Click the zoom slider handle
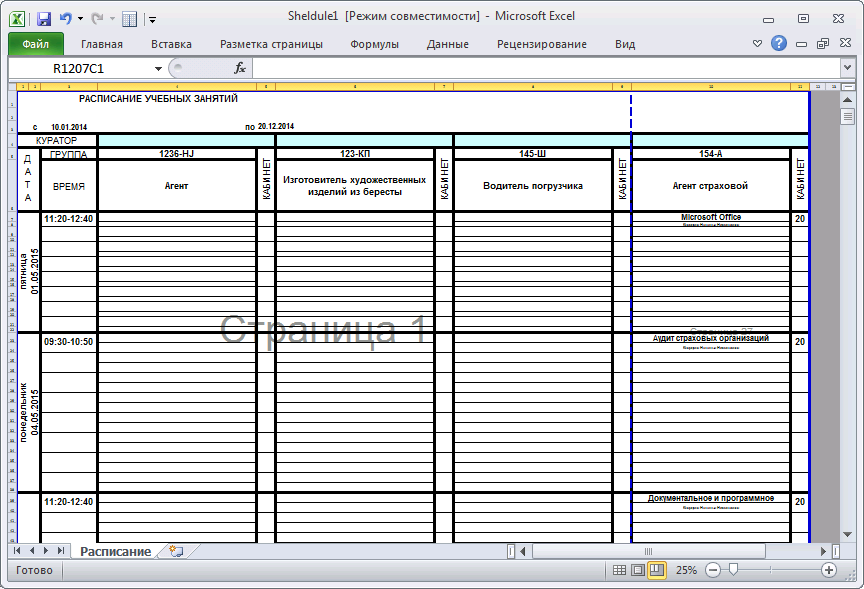The height and width of the screenshot is (589, 864). (x=733, y=570)
